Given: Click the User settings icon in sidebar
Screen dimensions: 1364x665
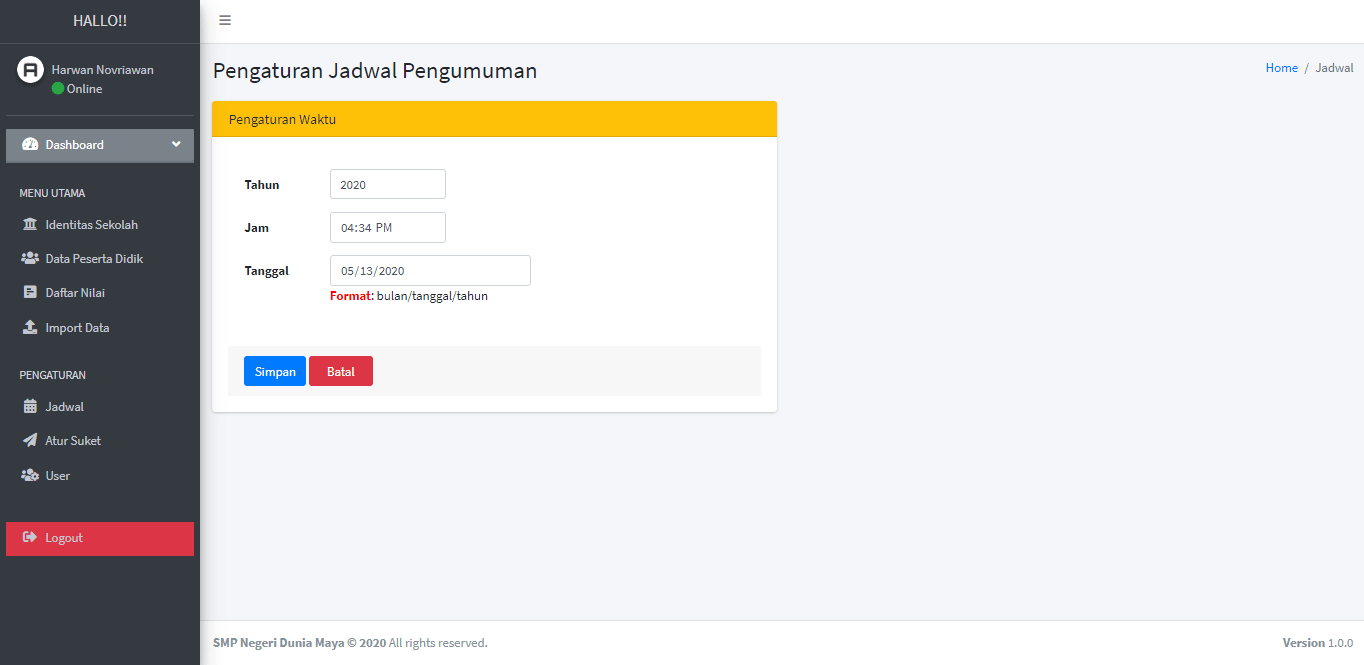Looking at the screenshot, I should pos(30,476).
